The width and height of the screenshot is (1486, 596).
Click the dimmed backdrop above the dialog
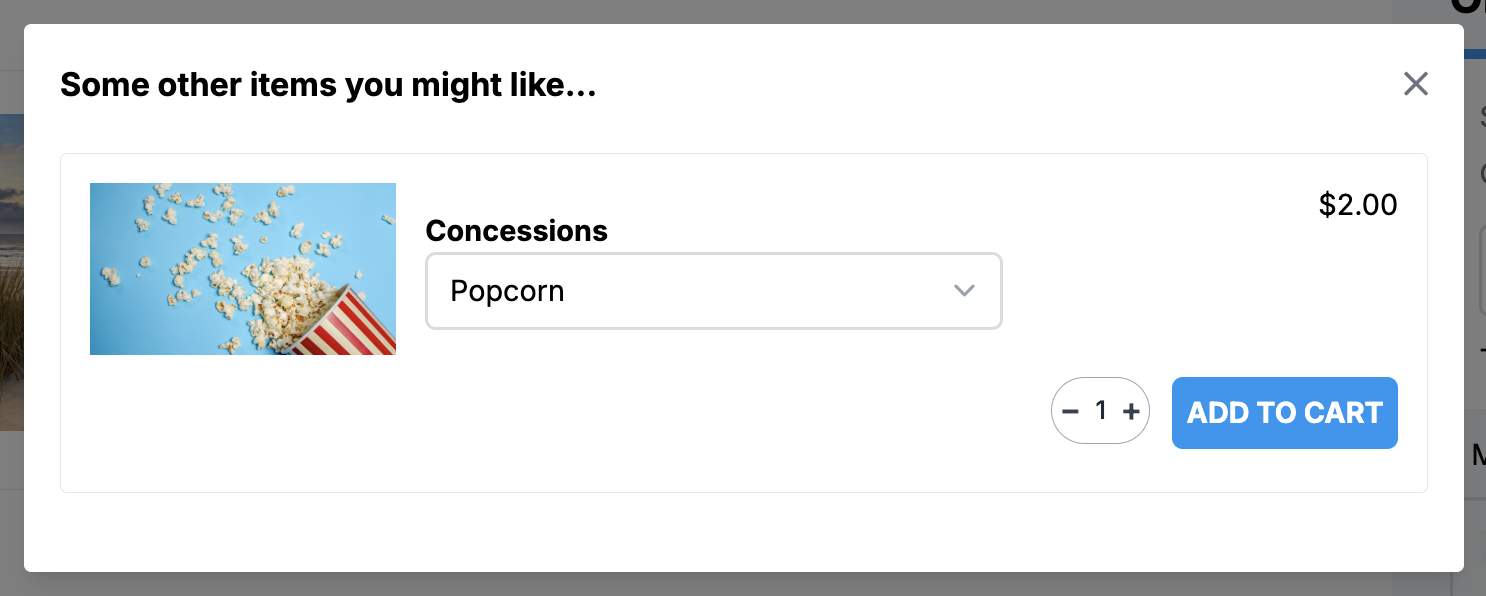(x=700, y=11)
